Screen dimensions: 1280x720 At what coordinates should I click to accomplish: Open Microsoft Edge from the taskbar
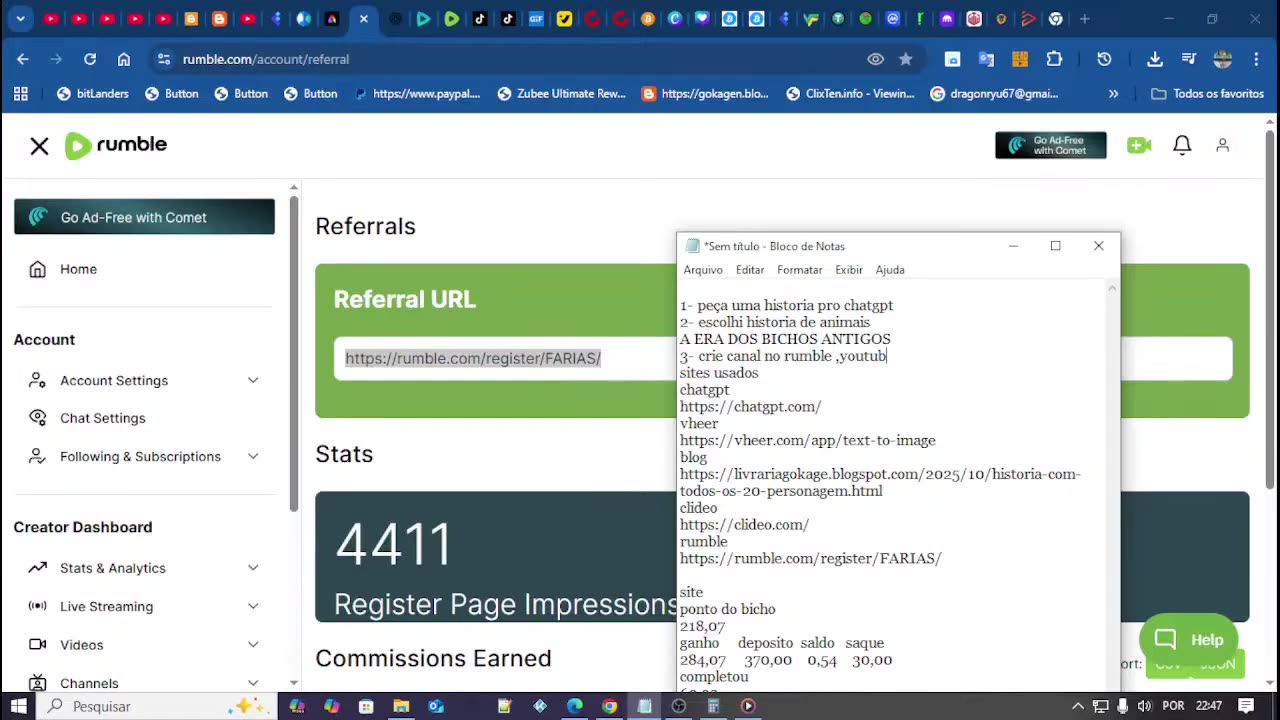pos(575,706)
